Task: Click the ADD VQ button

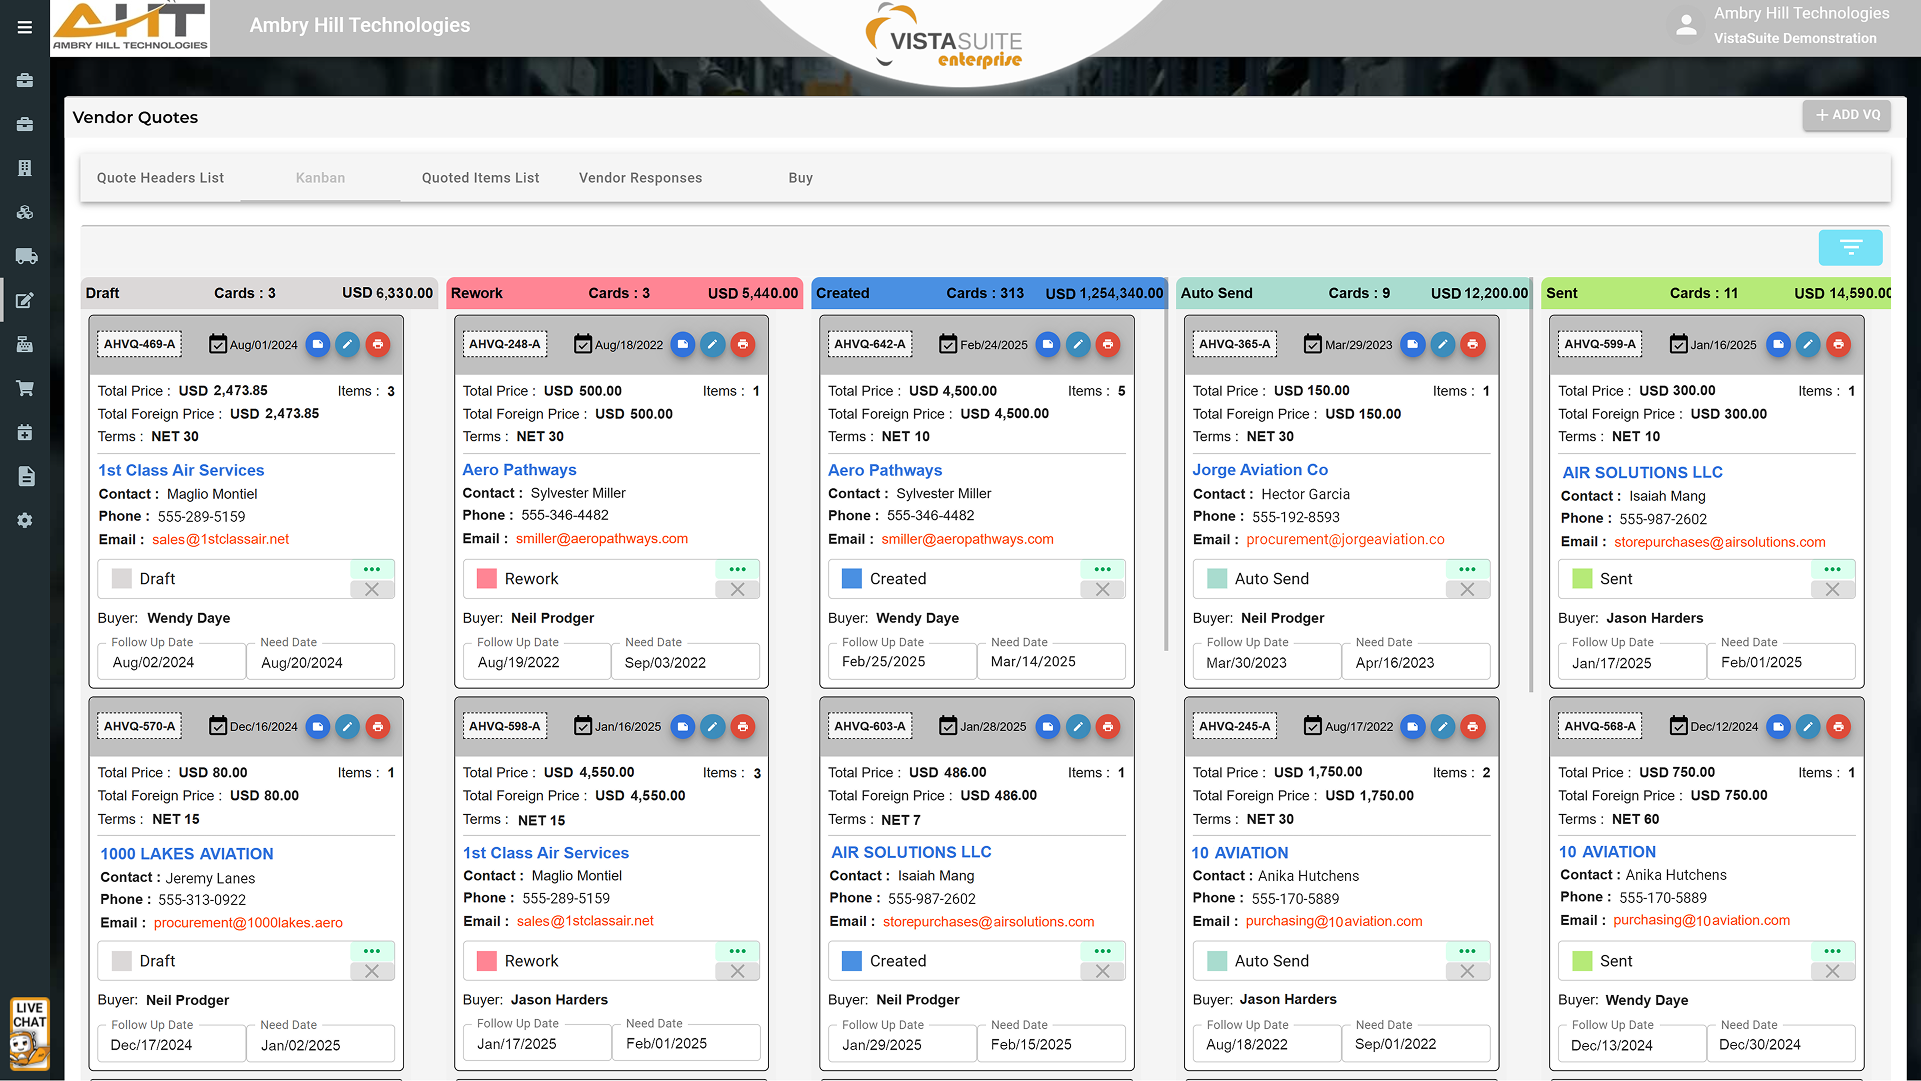Action: (x=1847, y=115)
